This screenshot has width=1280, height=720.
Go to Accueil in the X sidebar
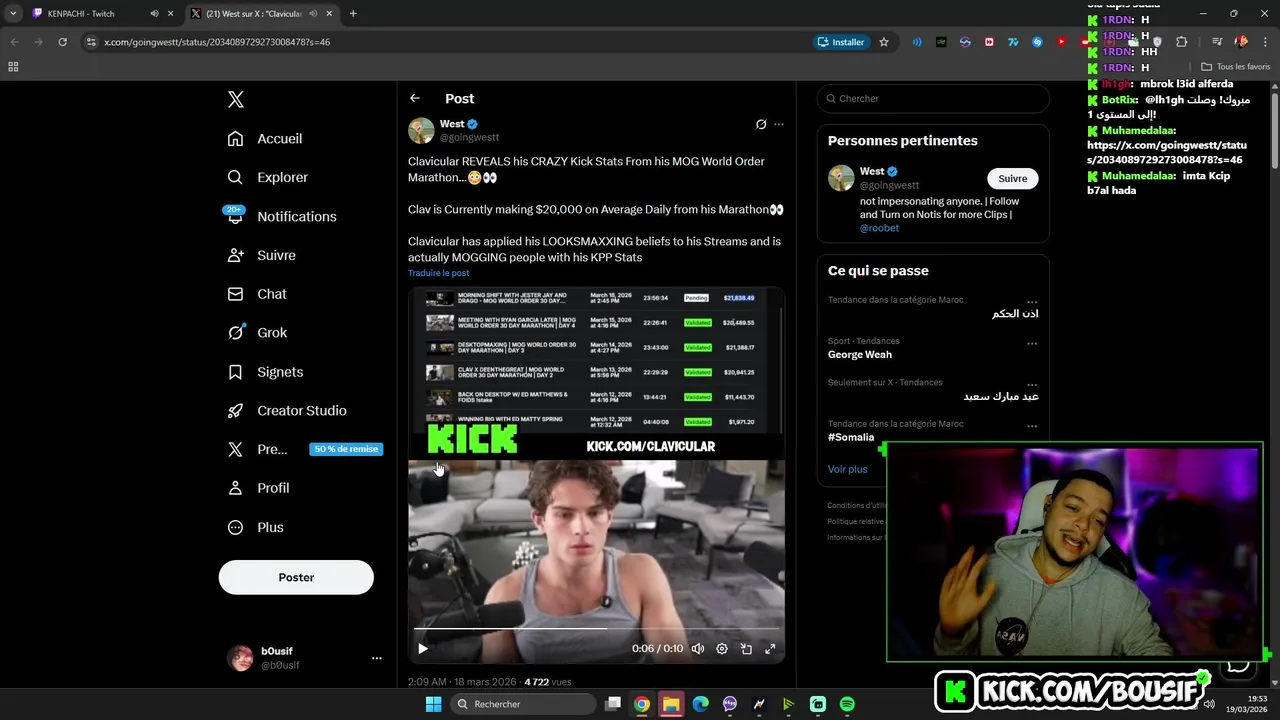coord(265,139)
